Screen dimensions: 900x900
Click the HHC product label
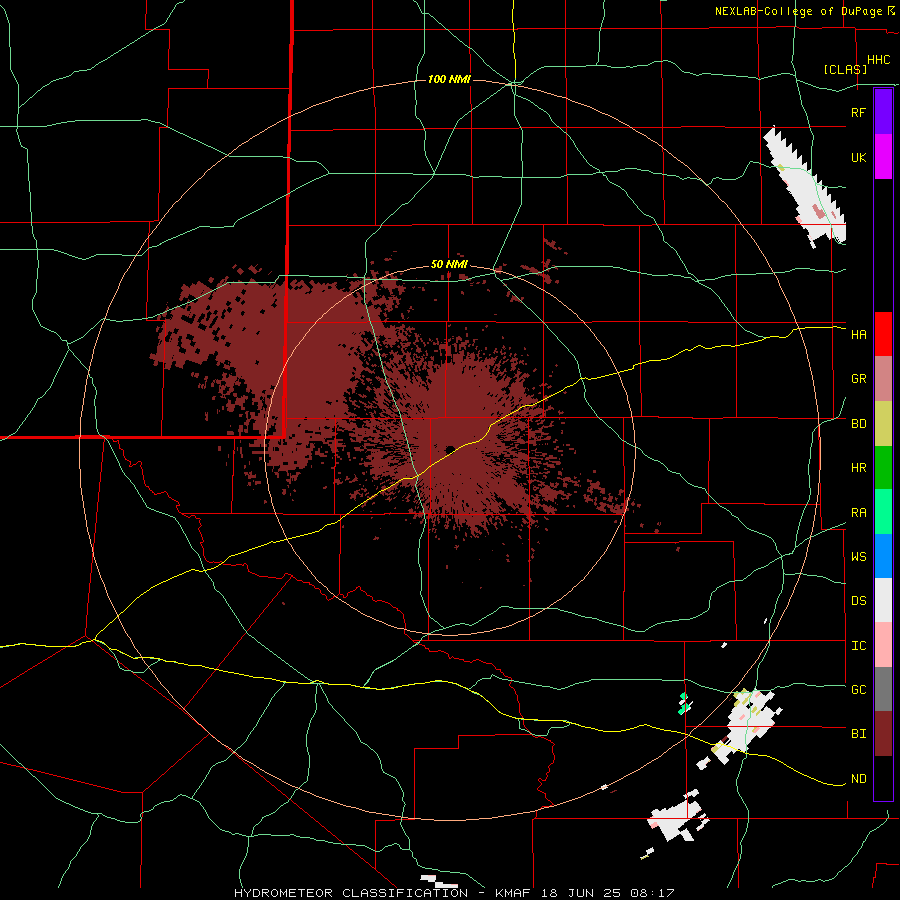click(x=879, y=60)
